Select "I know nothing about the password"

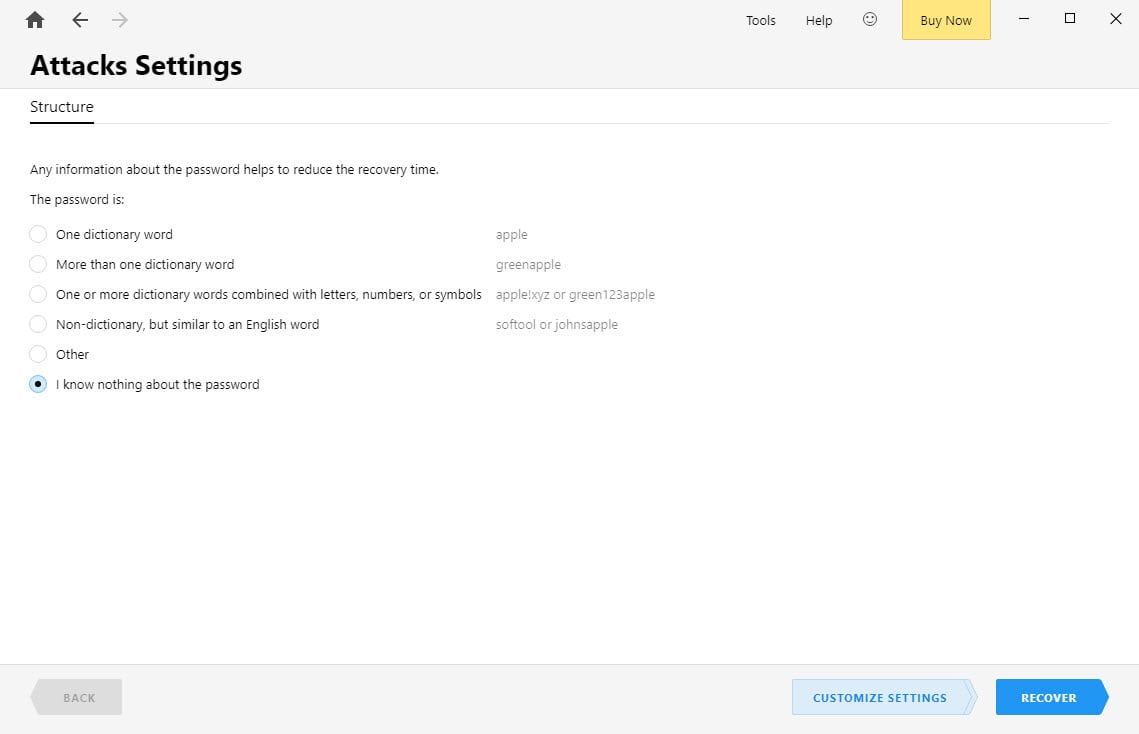tap(38, 384)
